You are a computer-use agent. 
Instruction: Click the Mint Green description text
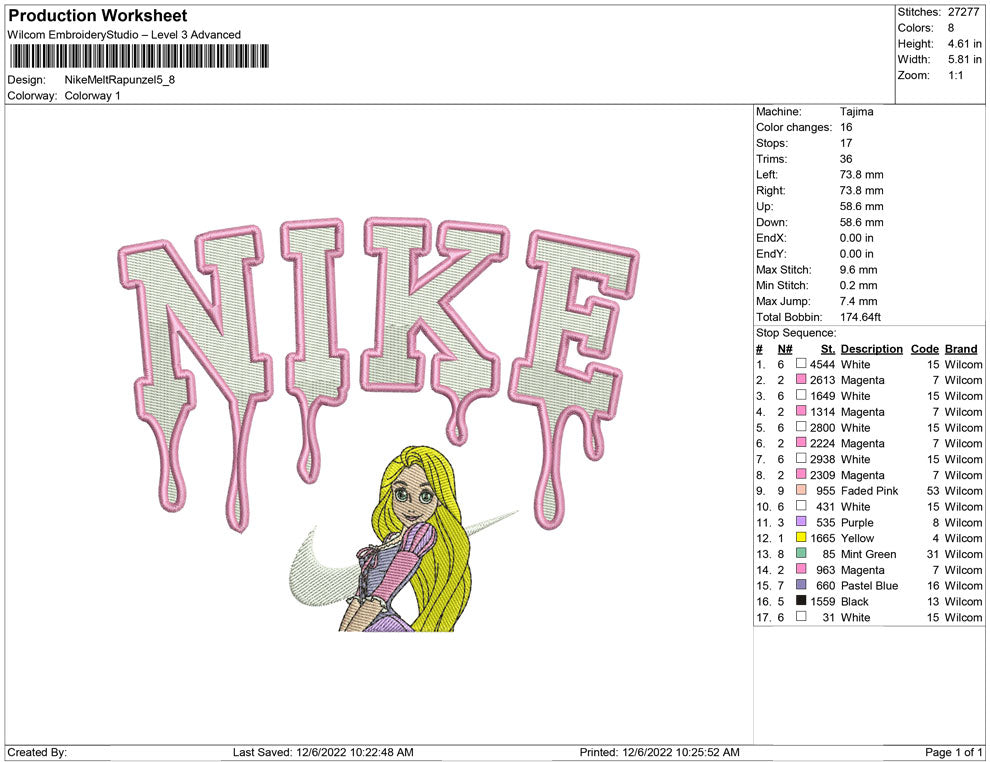coord(869,554)
